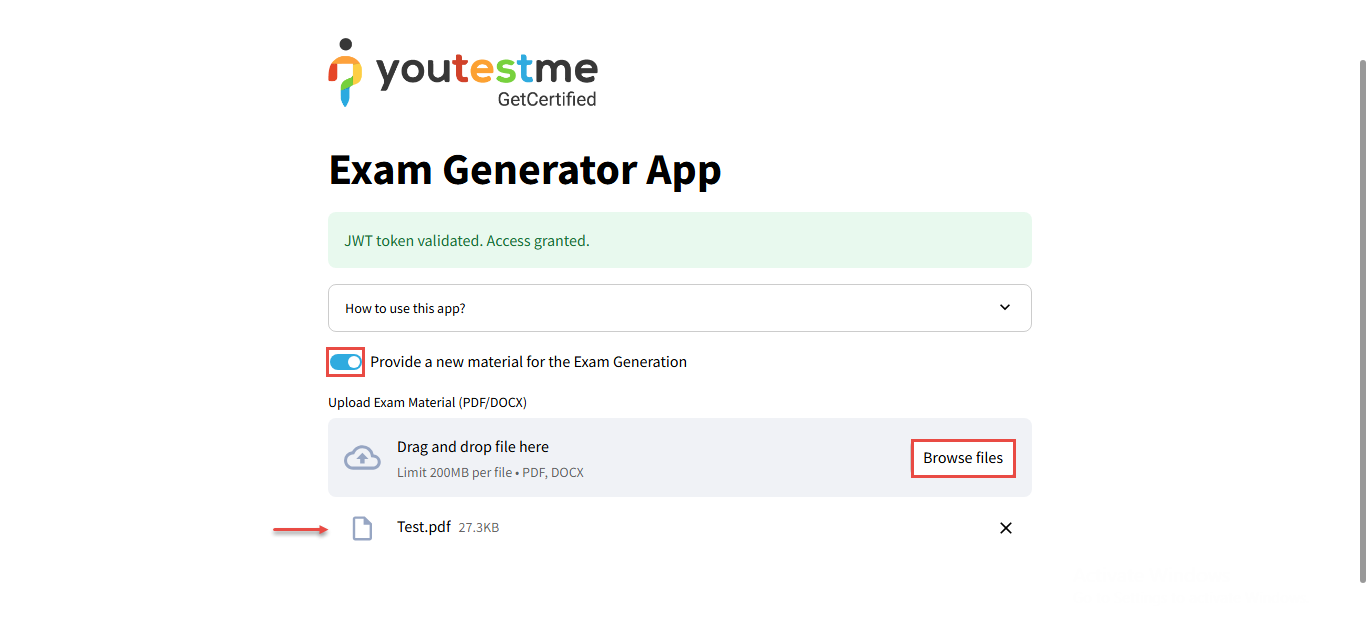
Task: Click the 'Browse files' button
Action: click(x=962, y=458)
